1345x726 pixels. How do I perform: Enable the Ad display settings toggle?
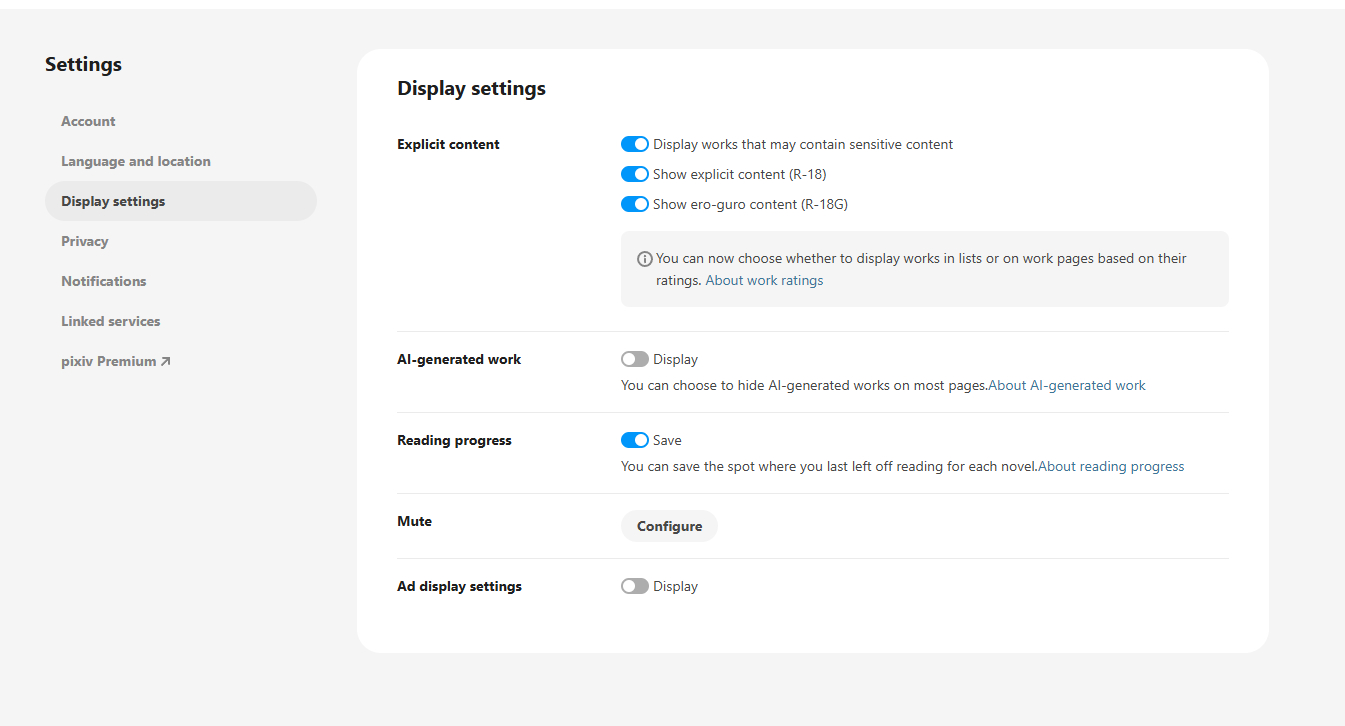[635, 587]
